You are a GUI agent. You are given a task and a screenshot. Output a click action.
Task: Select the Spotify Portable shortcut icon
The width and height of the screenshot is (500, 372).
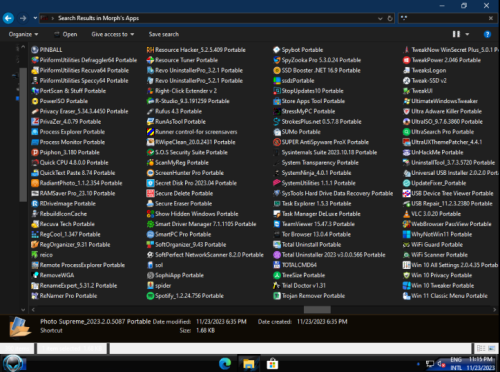click(150, 296)
